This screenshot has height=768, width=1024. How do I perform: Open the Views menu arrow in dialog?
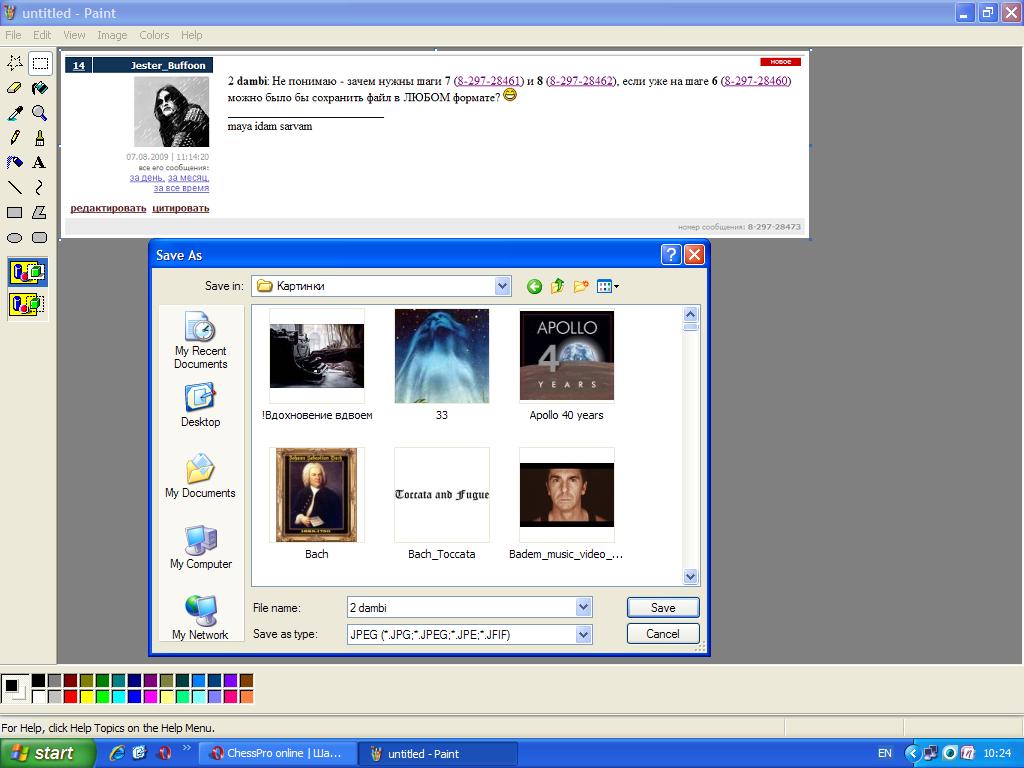616,287
